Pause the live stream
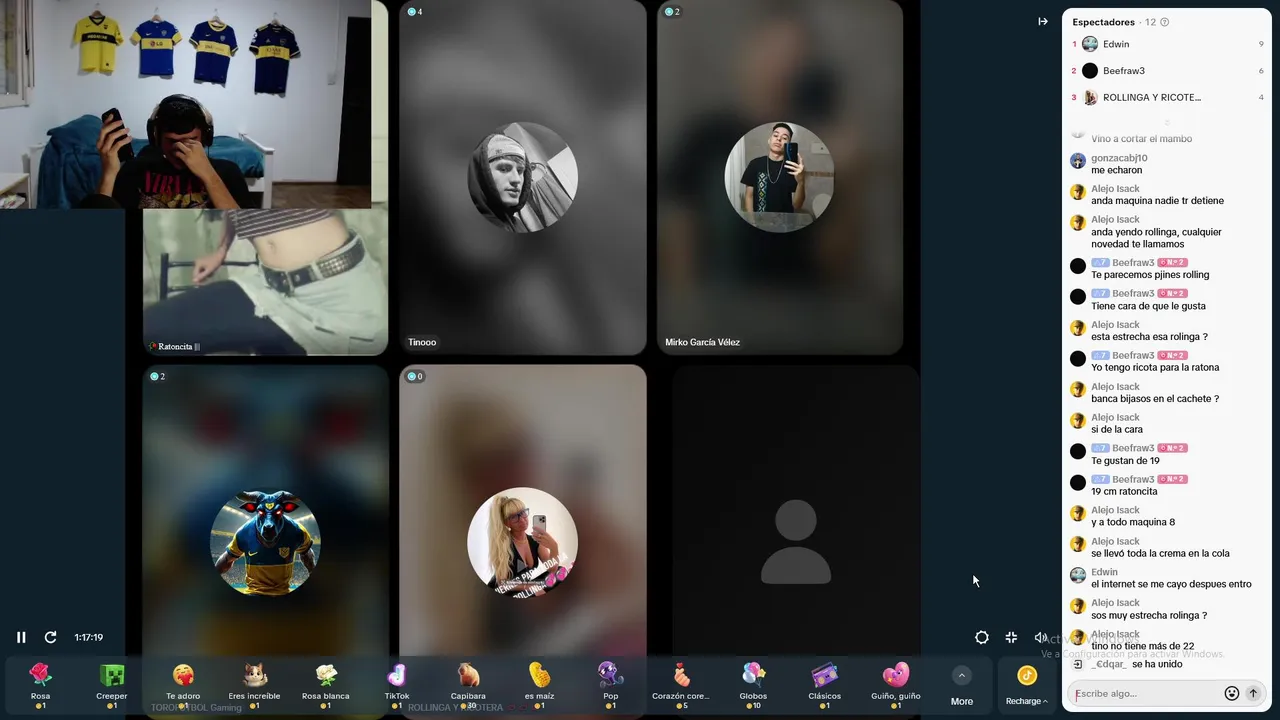The image size is (1280, 720). [21, 637]
